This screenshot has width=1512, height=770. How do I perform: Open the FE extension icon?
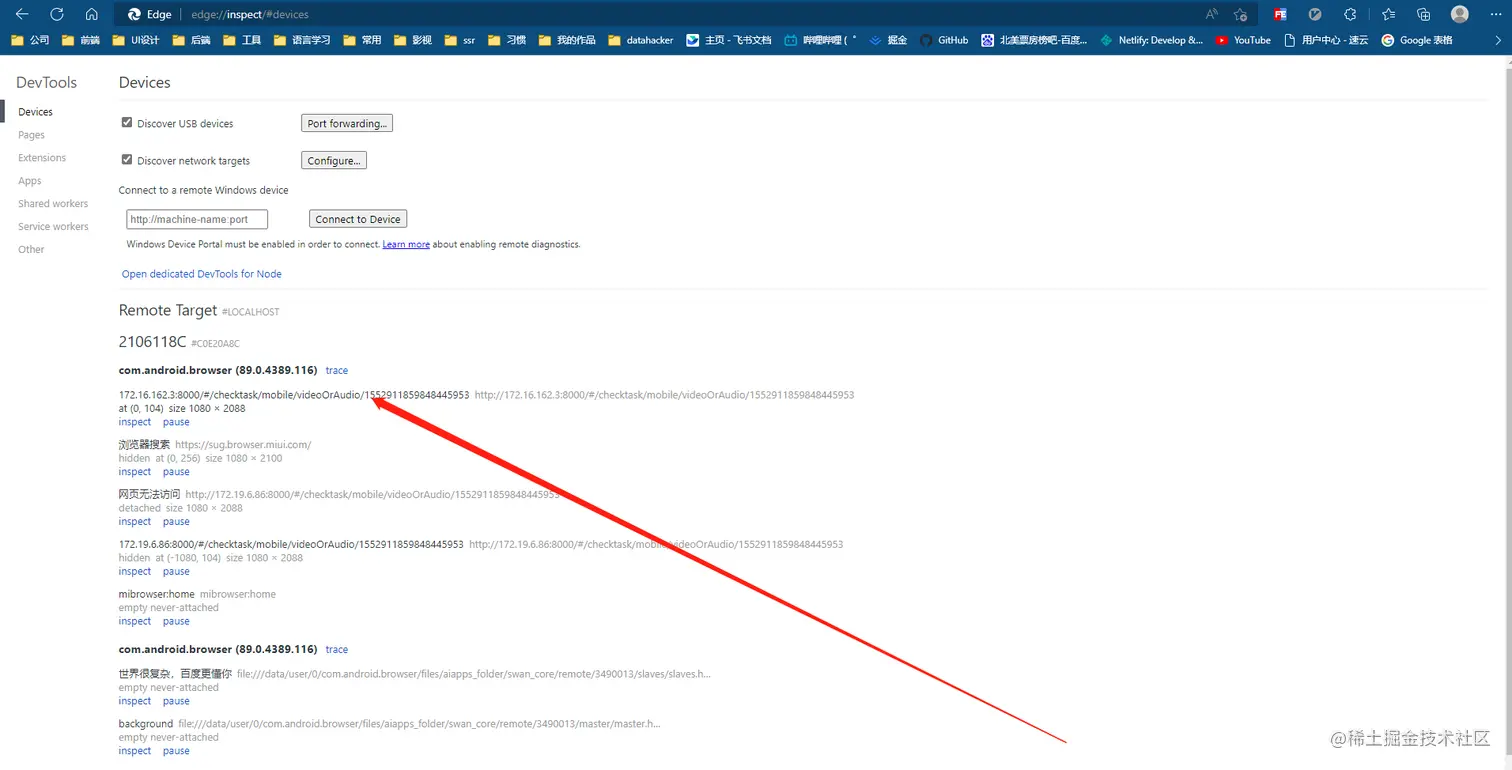point(1280,14)
